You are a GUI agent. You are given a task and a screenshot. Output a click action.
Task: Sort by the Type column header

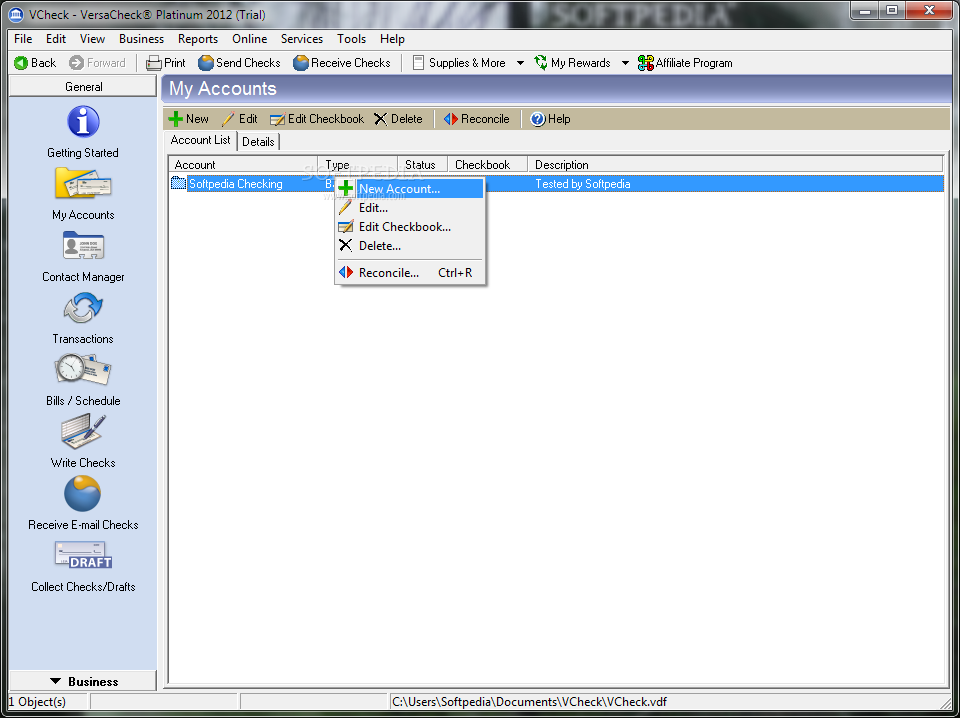coord(358,165)
